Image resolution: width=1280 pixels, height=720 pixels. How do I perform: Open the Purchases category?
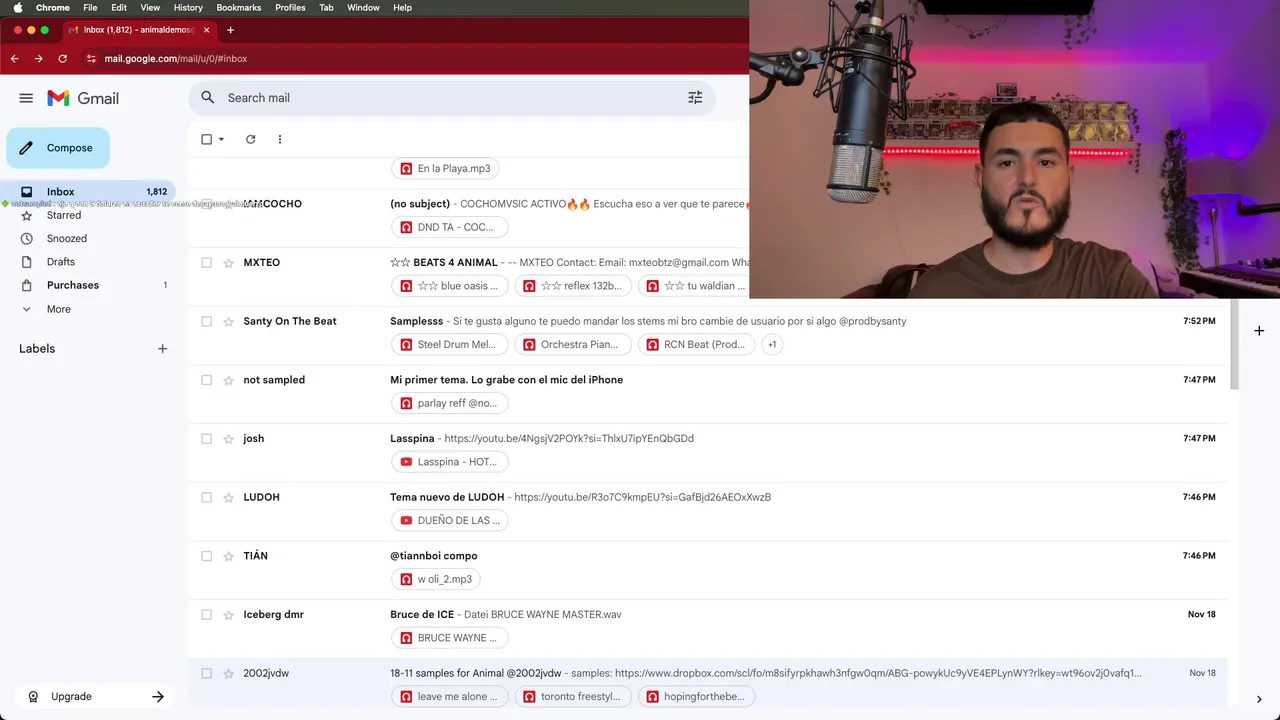(73, 285)
